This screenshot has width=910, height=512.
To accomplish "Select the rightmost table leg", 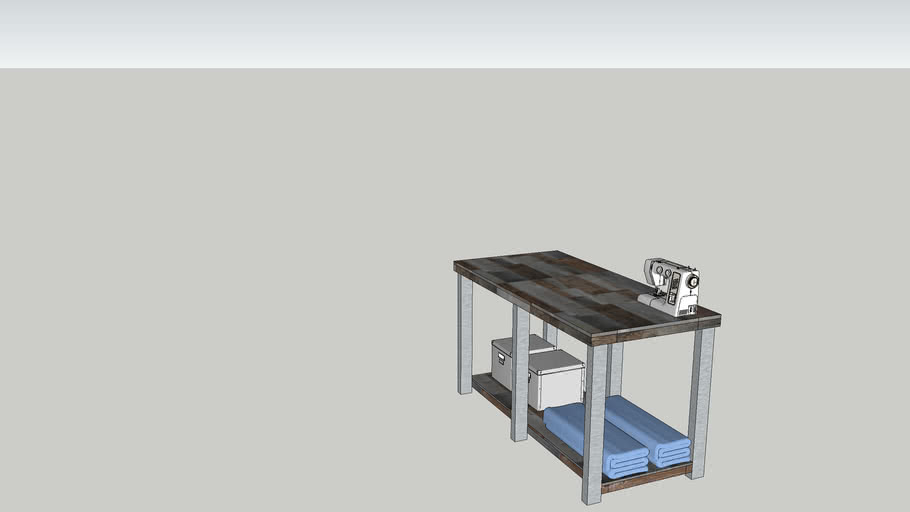I will 702,400.
